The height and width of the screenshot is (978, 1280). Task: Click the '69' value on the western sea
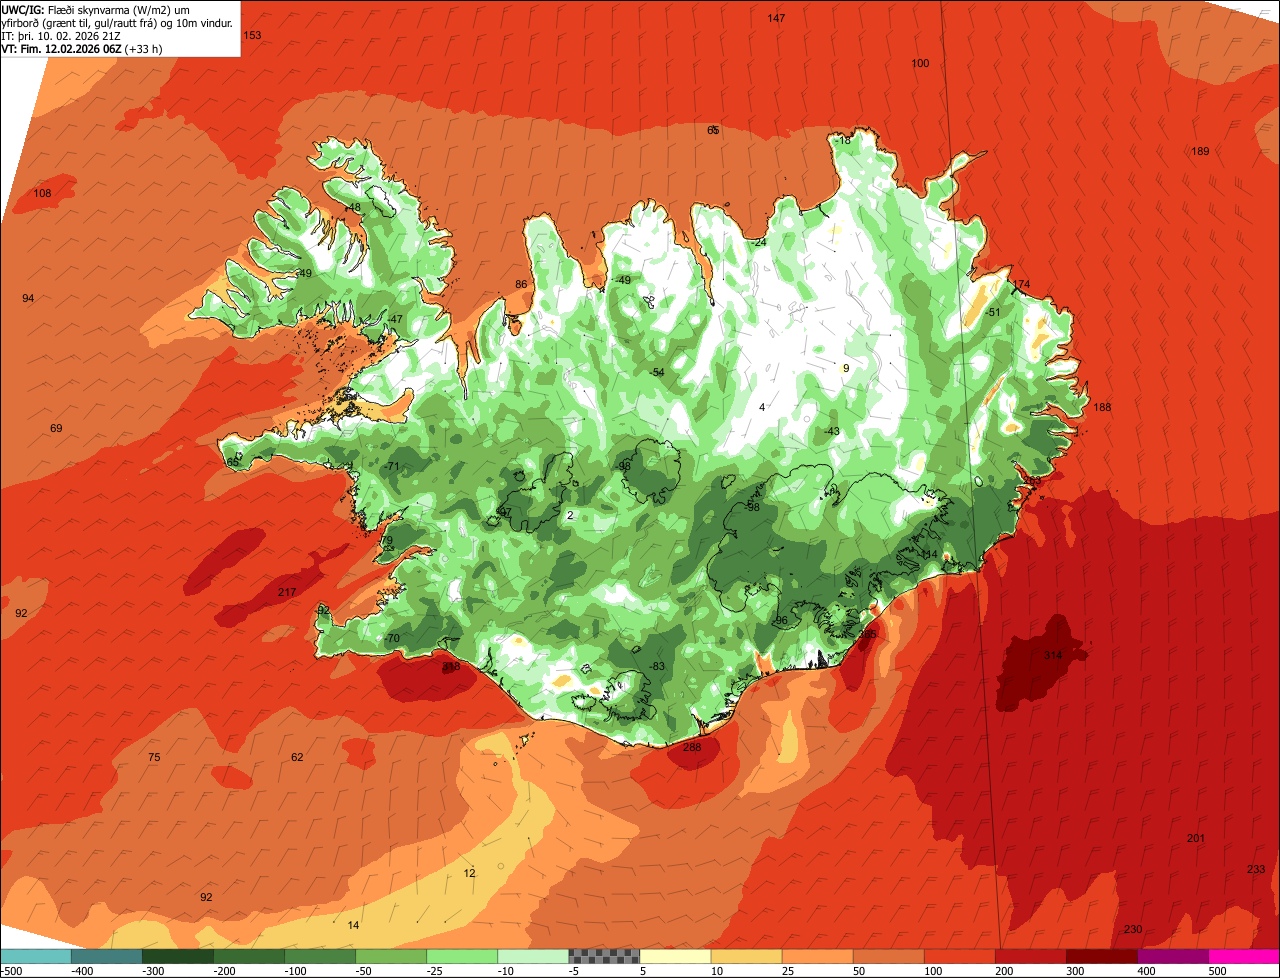pyautogui.click(x=56, y=428)
